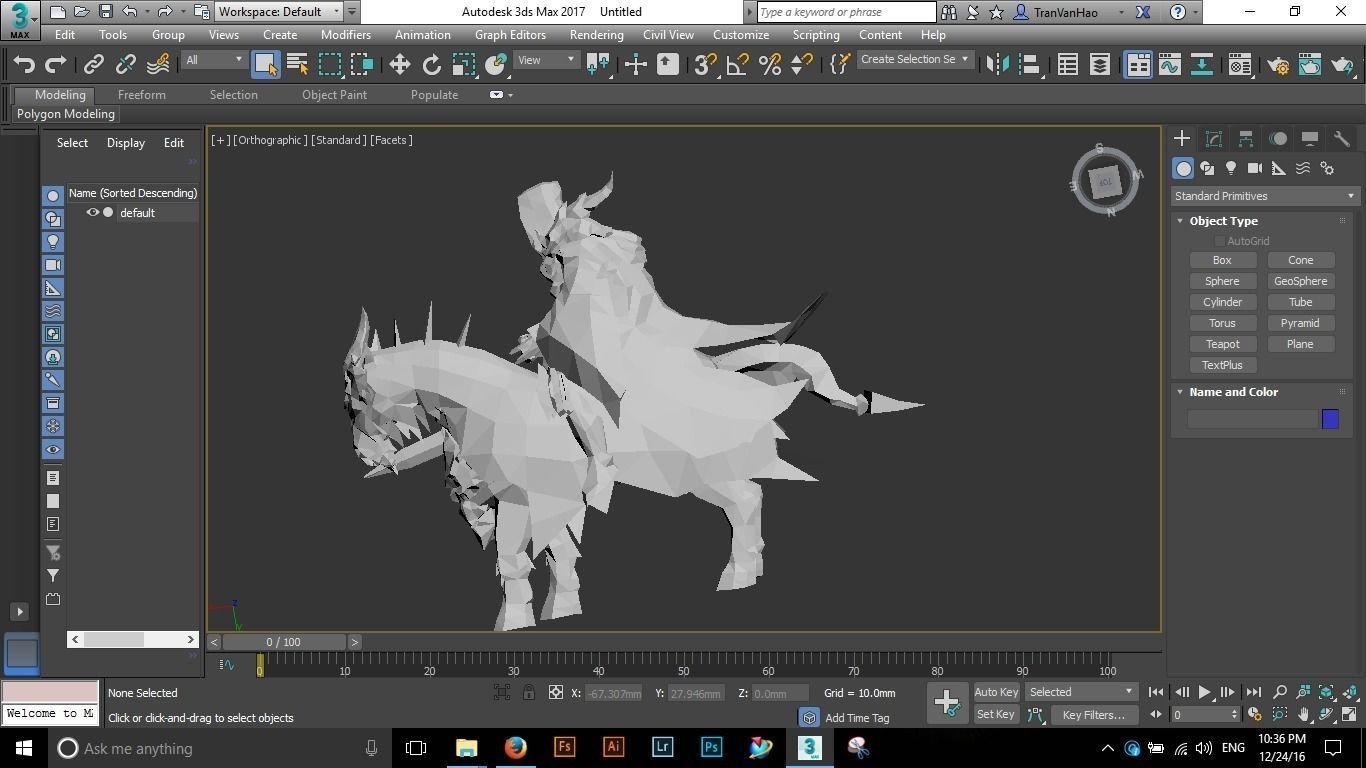
Task: Select the Select and Move tool
Action: click(399, 64)
